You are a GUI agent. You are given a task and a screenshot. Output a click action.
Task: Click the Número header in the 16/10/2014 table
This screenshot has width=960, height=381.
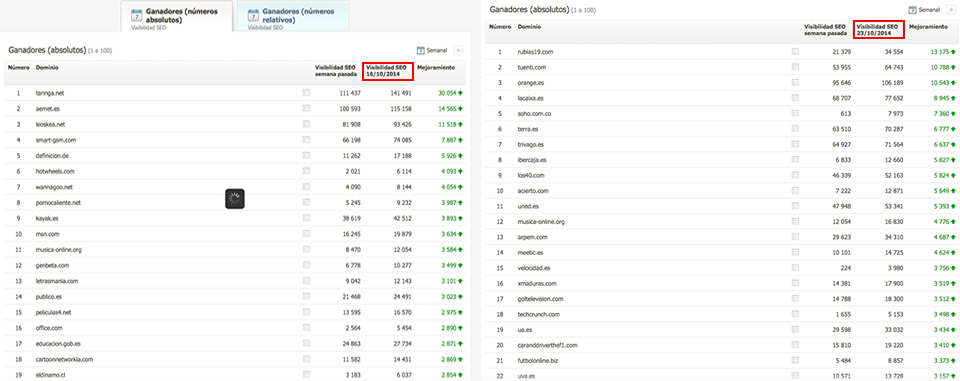coord(18,67)
